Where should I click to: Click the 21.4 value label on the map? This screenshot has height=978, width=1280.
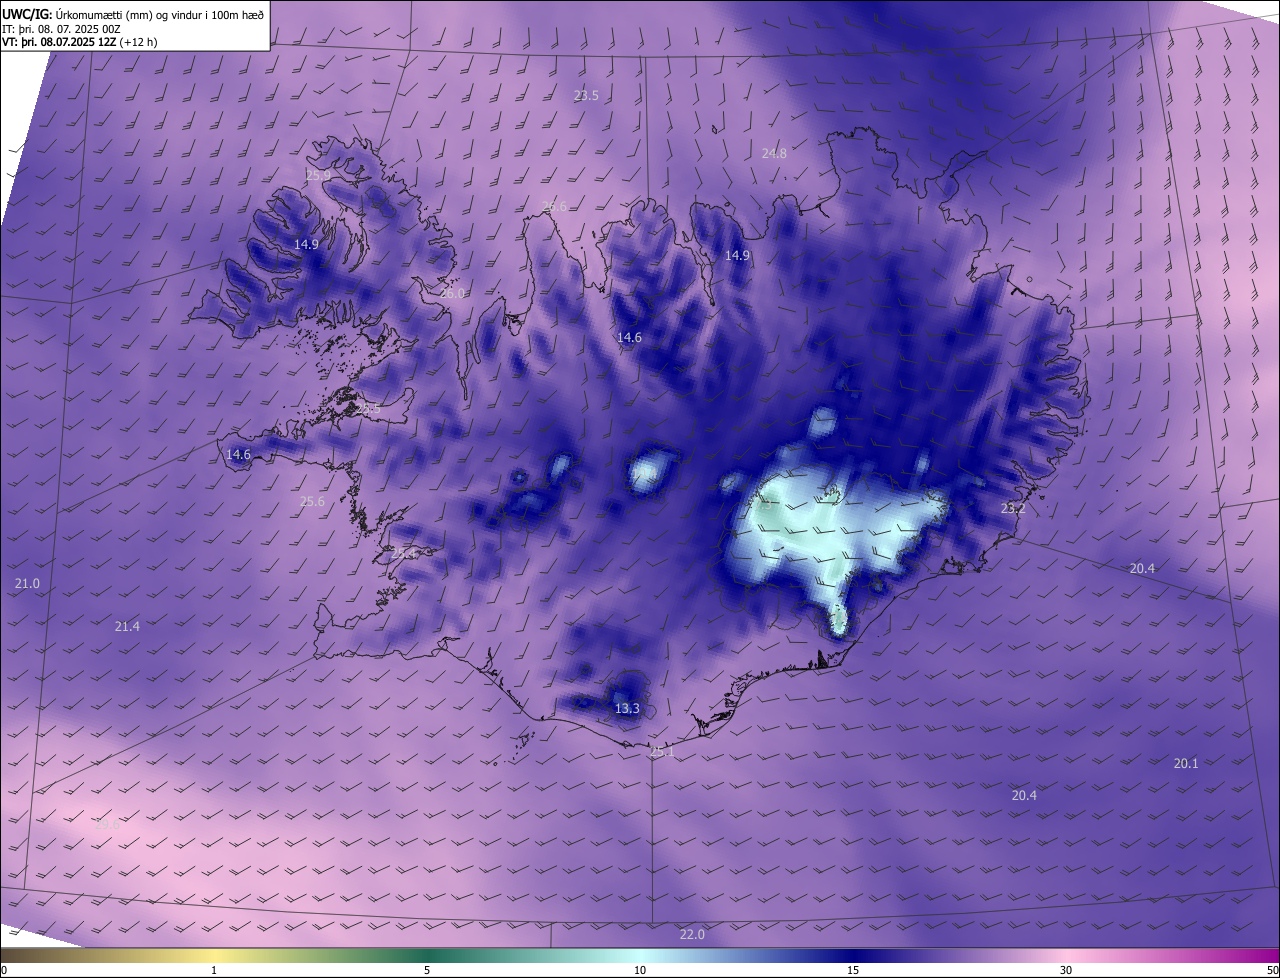coord(127,627)
